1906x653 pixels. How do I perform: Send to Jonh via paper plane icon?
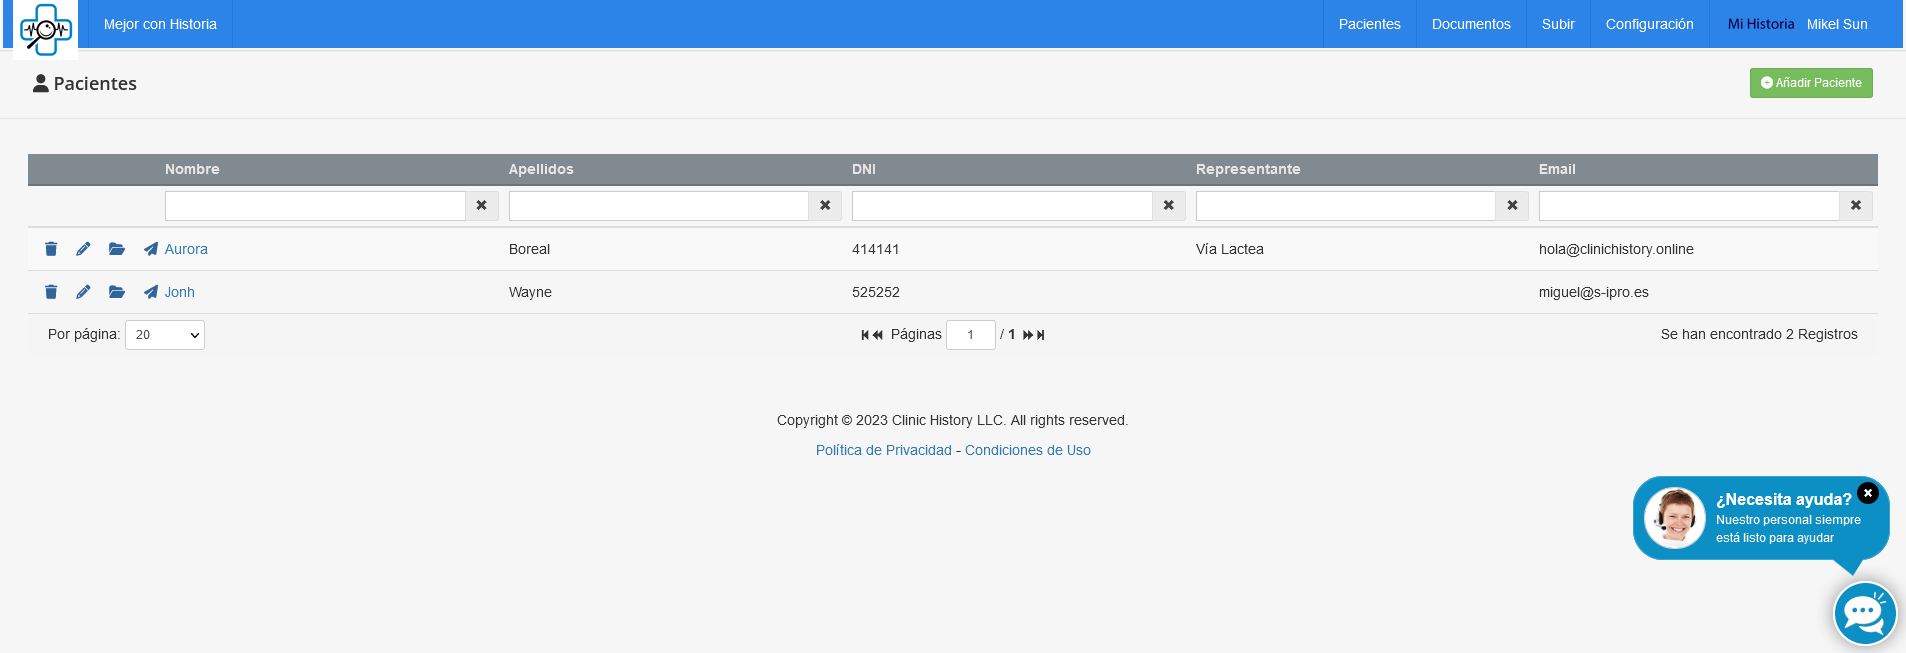[151, 292]
